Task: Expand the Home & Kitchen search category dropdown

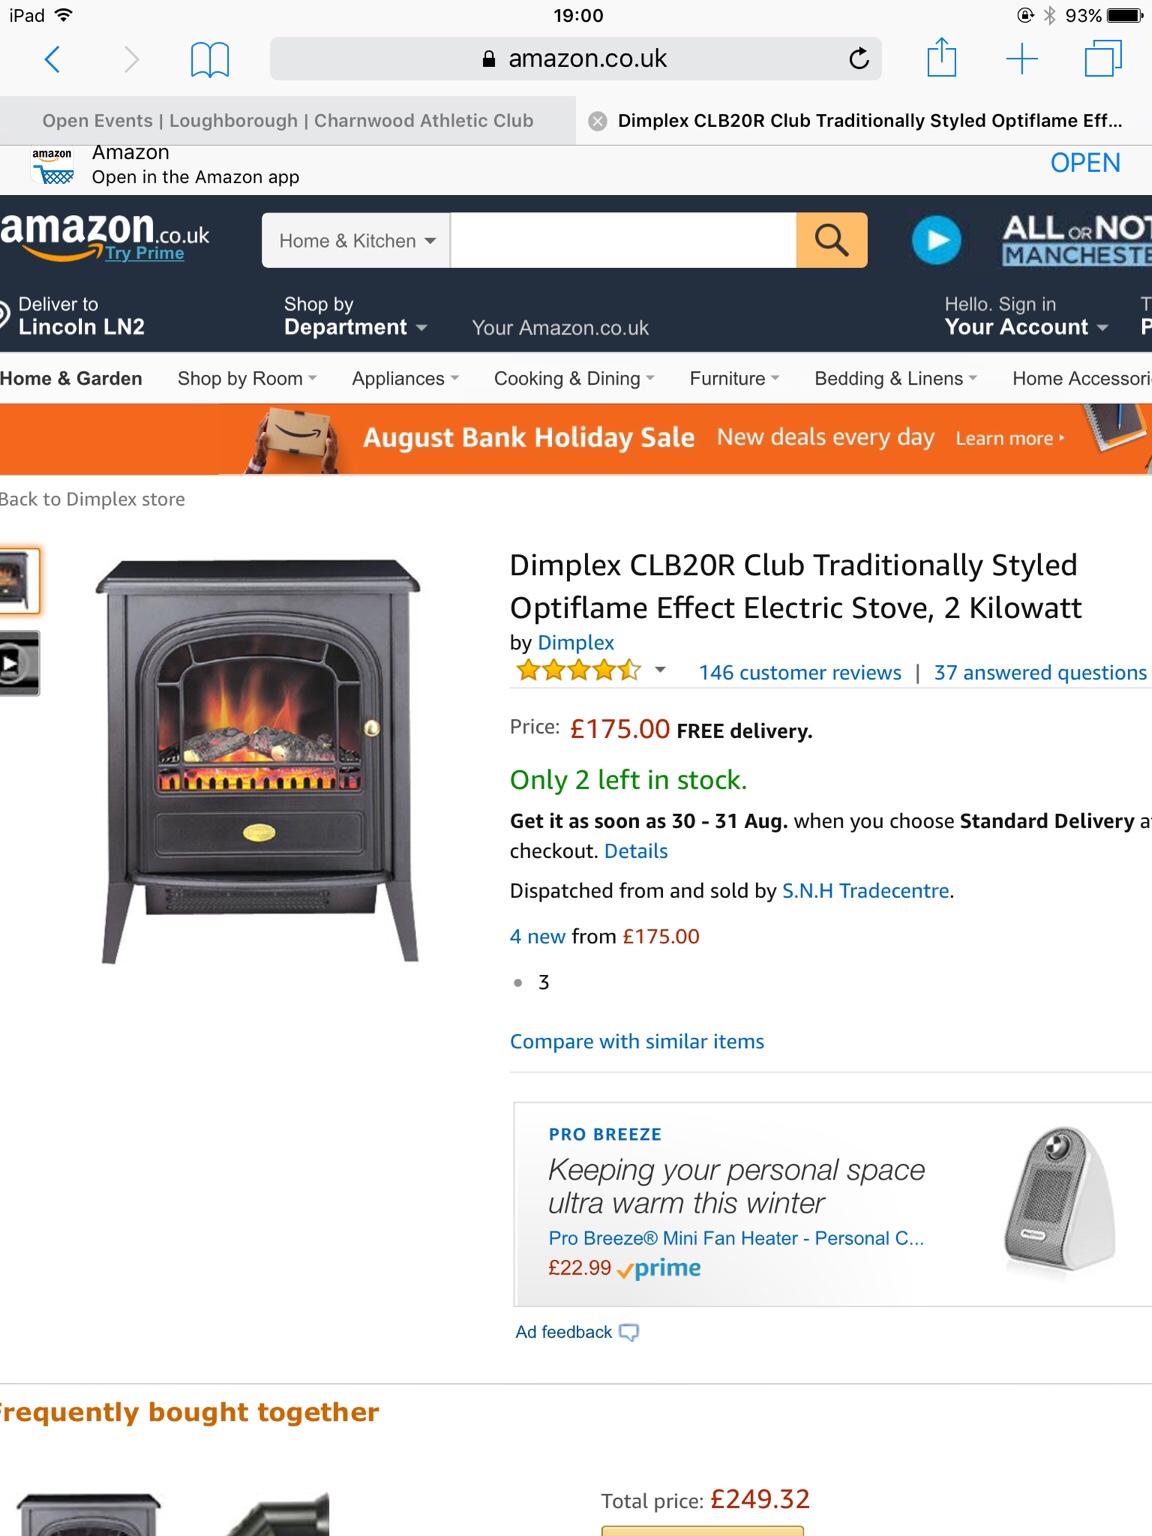Action: pos(357,240)
